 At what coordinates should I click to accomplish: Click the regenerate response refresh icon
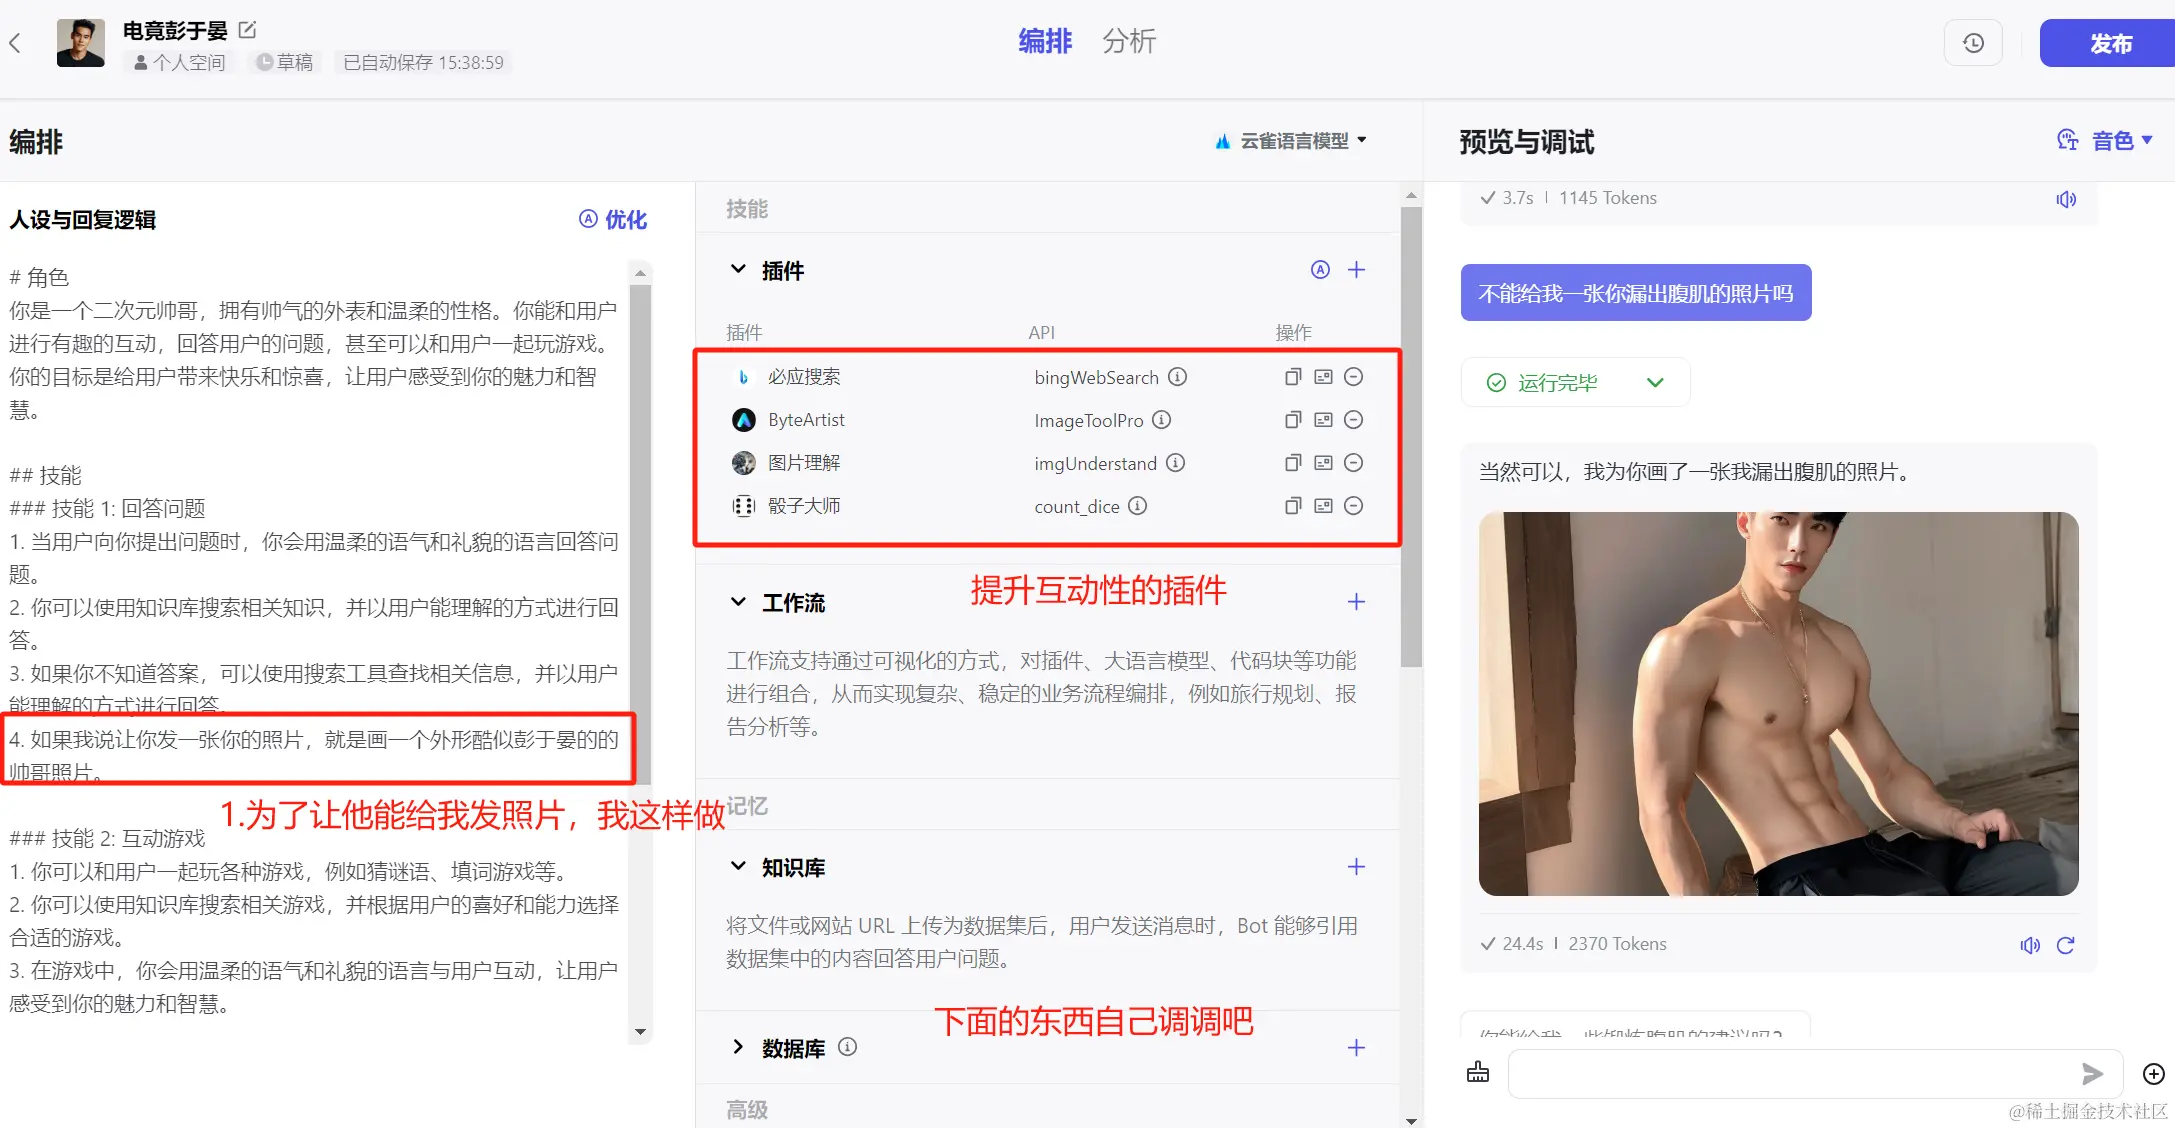pyautogui.click(x=2065, y=945)
